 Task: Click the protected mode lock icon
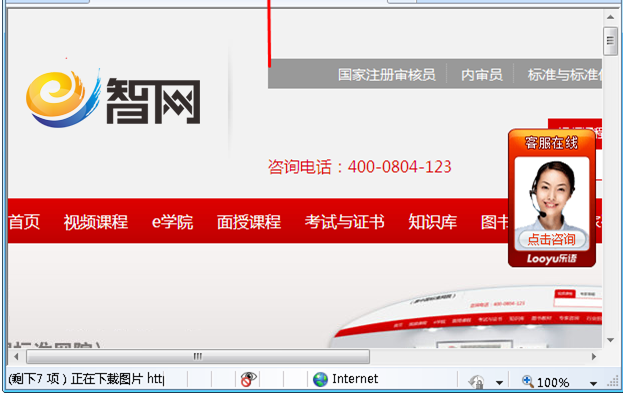click(476, 382)
